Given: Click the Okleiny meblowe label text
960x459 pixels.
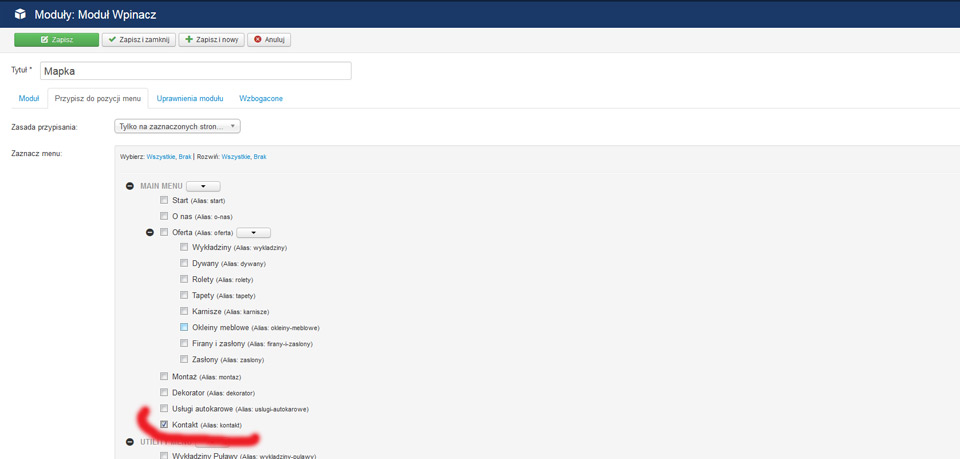Looking at the screenshot, I should tap(222, 327).
